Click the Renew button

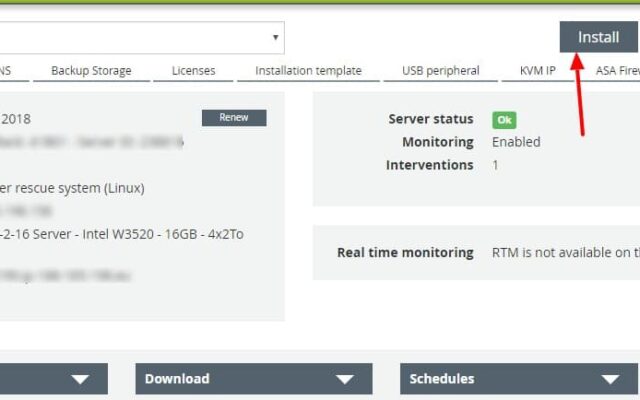(234, 118)
